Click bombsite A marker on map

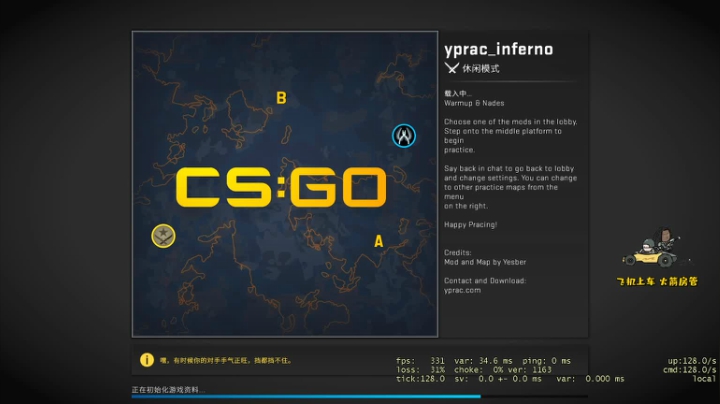pyautogui.click(x=378, y=241)
